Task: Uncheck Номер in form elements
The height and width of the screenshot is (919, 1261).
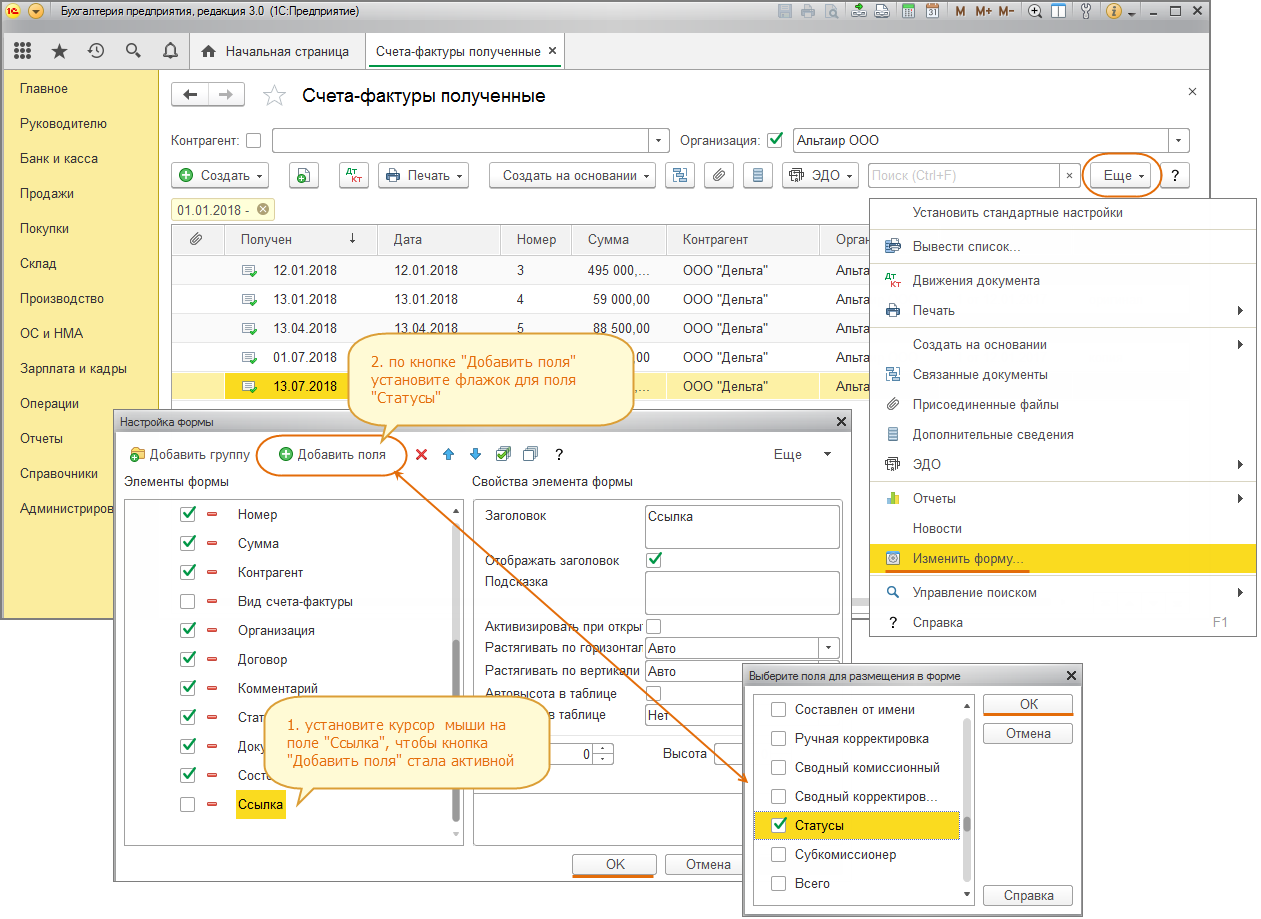Action: click(187, 514)
